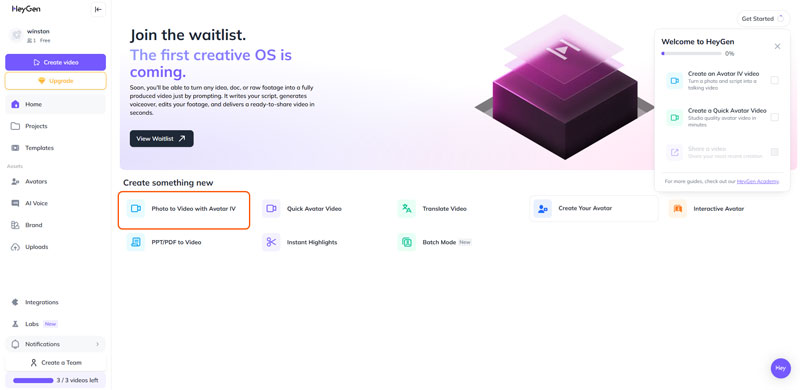Expand the Notifications chevron
This screenshot has height=390, width=800.
[x=97, y=345]
